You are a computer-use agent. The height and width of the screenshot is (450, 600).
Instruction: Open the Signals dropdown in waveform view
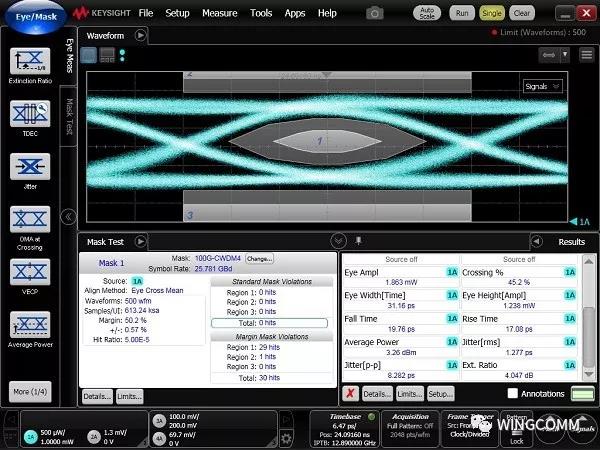(543, 86)
